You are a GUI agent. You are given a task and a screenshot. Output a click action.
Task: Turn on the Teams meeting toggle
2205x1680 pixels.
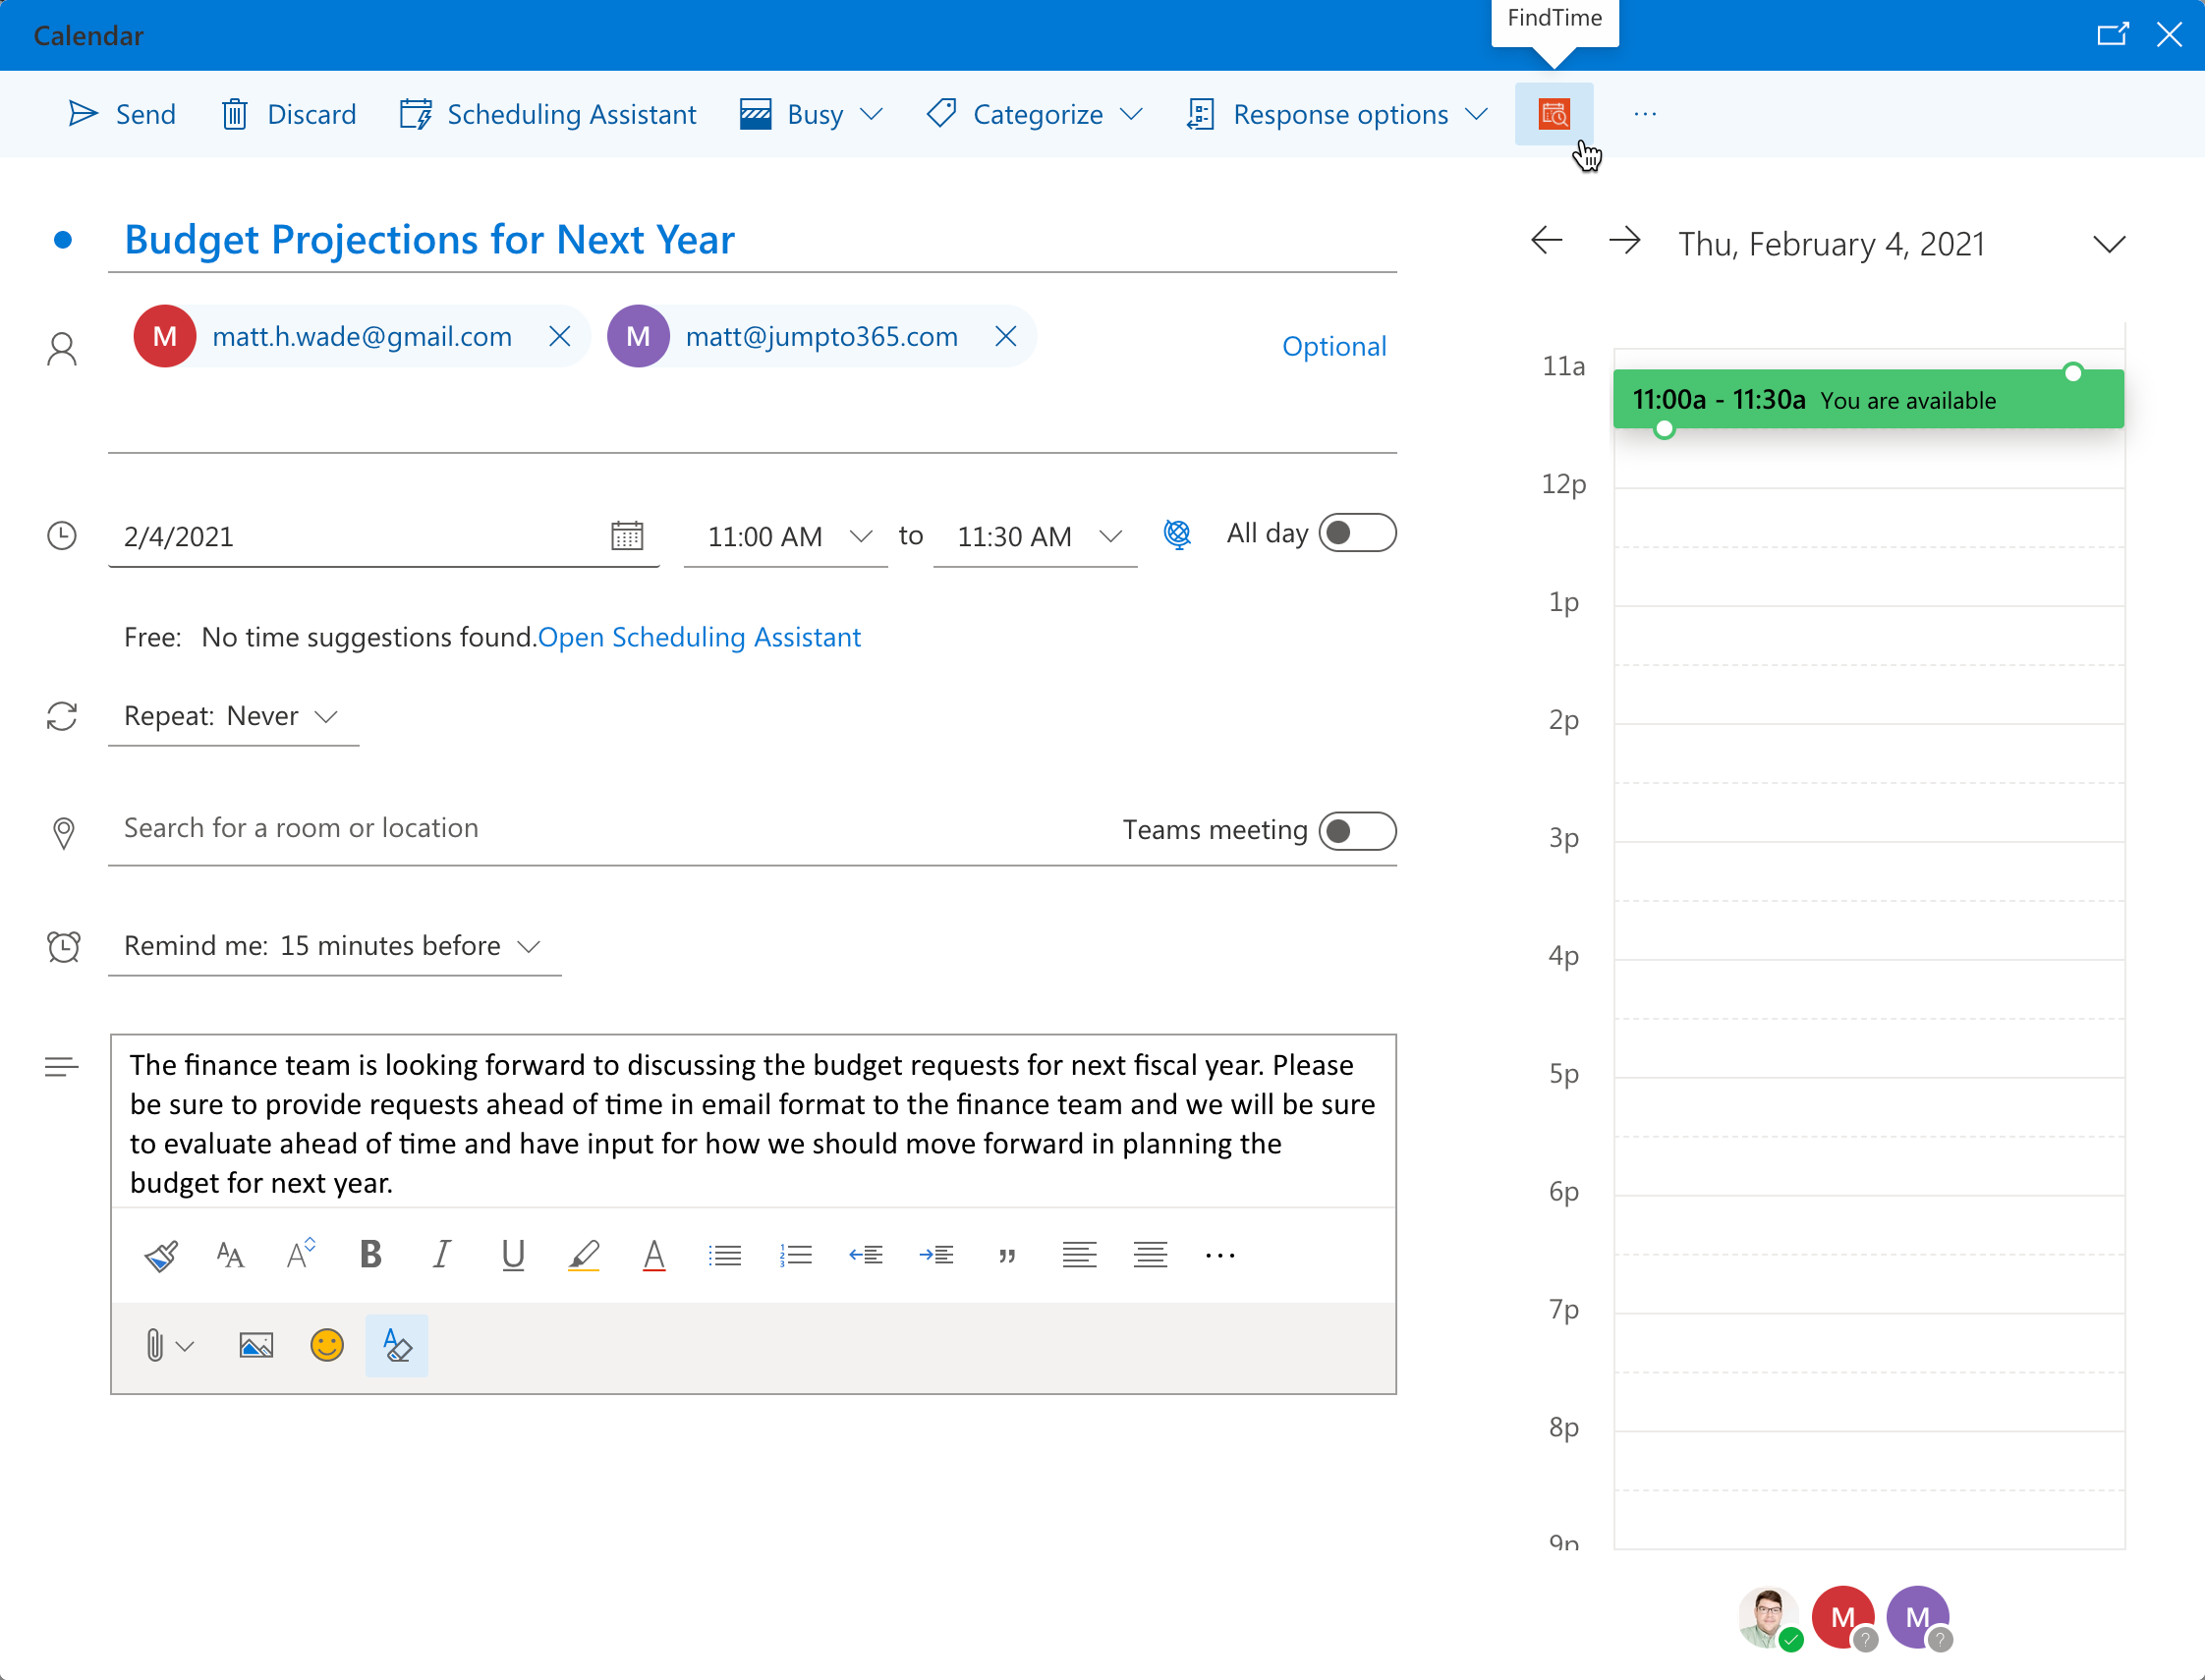[1356, 831]
